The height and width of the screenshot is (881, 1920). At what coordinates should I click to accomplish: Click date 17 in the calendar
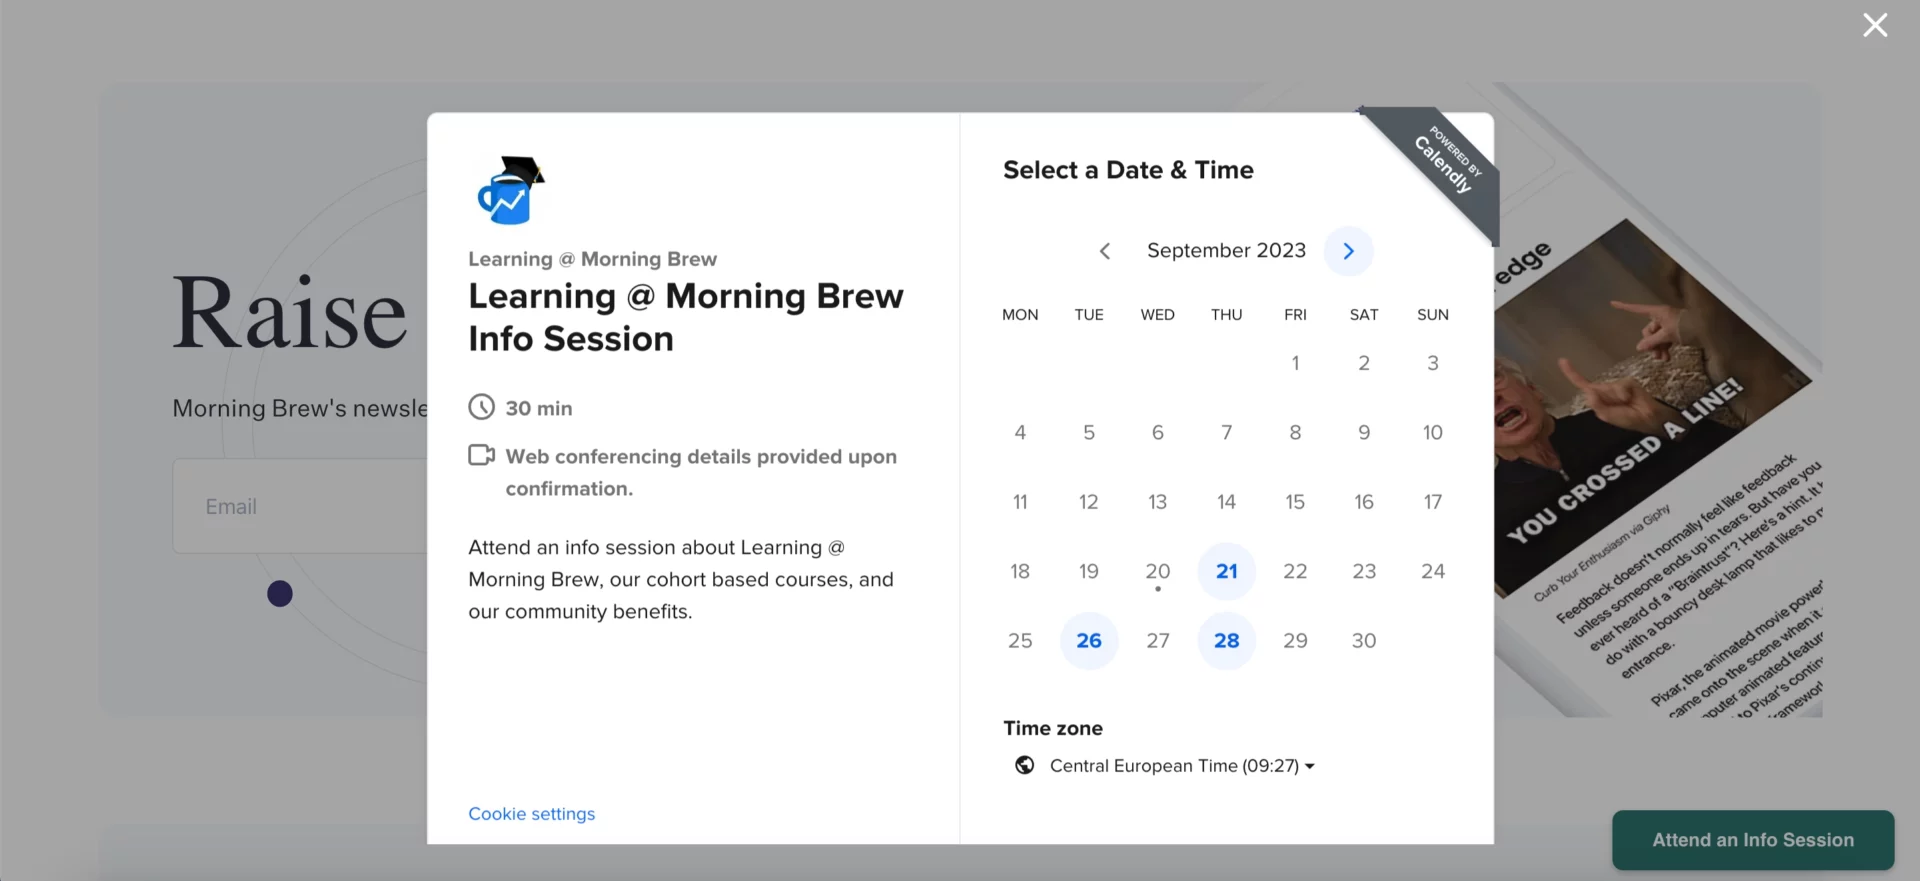coord(1433,502)
